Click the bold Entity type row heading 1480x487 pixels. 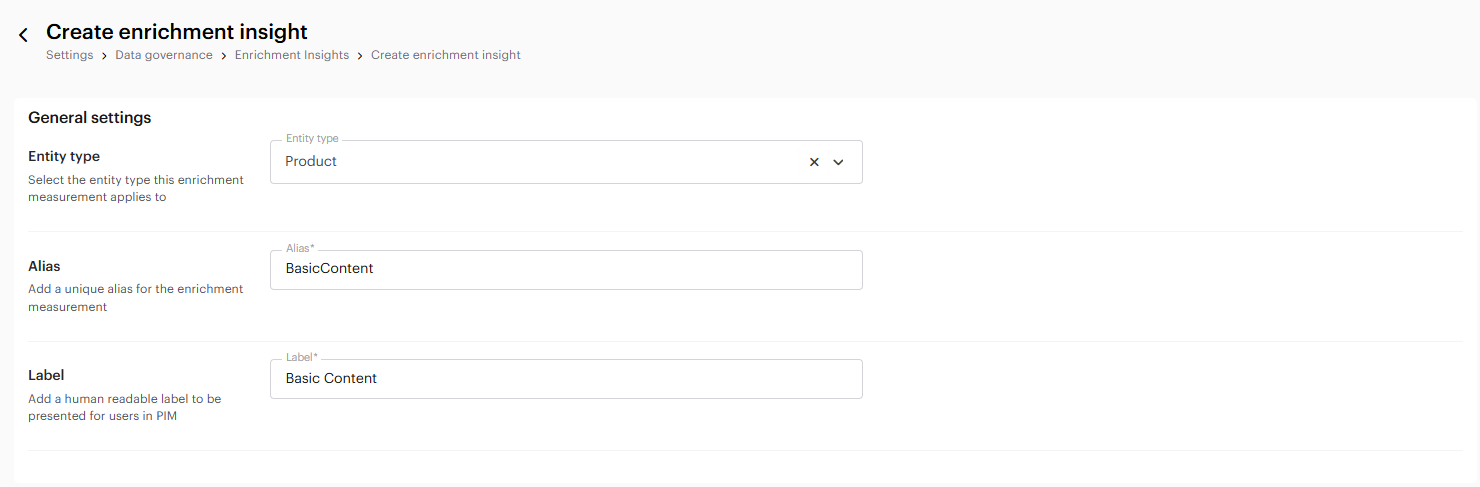pos(64,157)
